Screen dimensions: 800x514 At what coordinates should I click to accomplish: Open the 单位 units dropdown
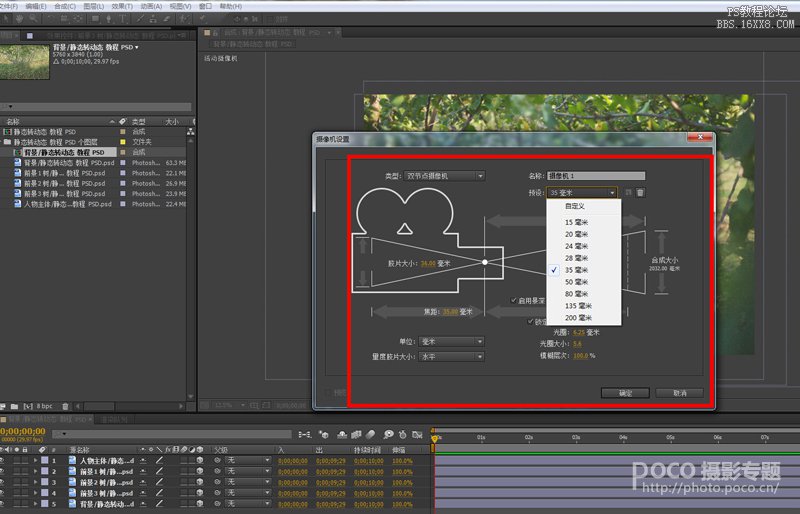tap(451, 341)
